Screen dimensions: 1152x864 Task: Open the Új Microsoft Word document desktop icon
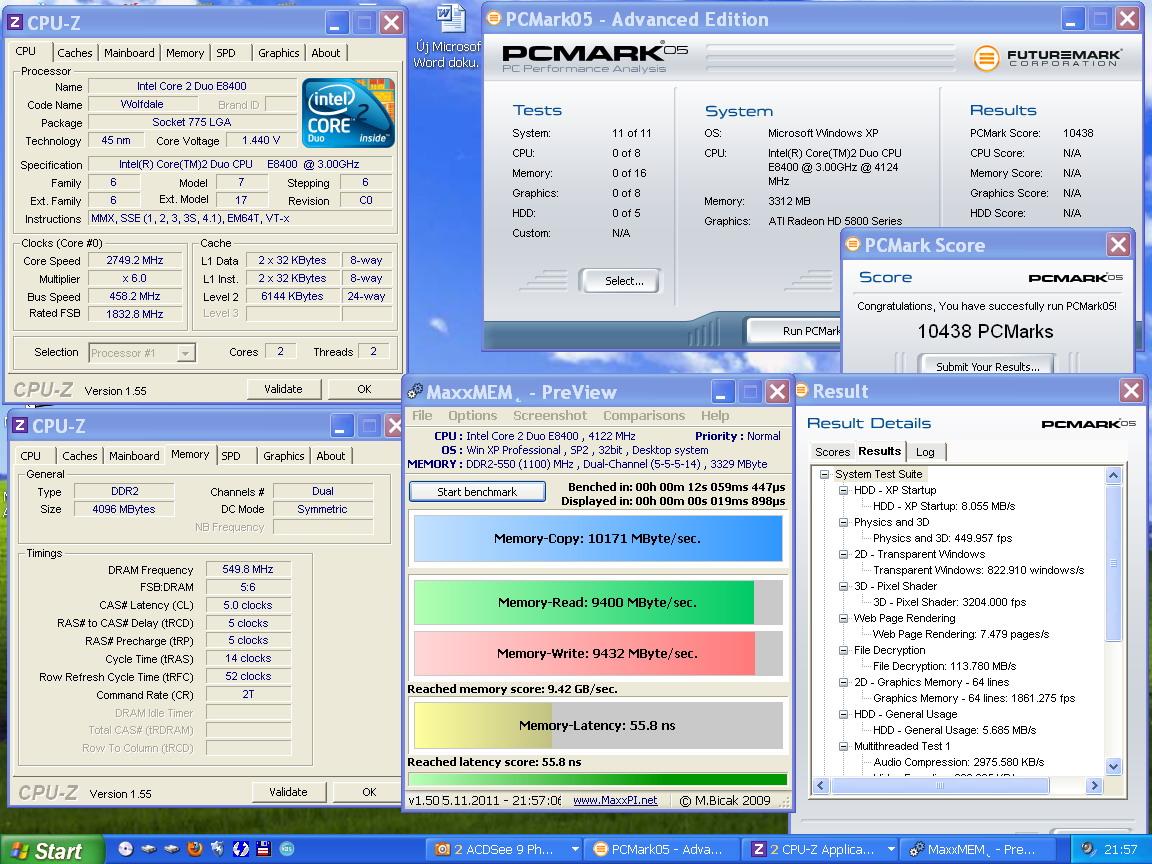[x=449, y=37]
